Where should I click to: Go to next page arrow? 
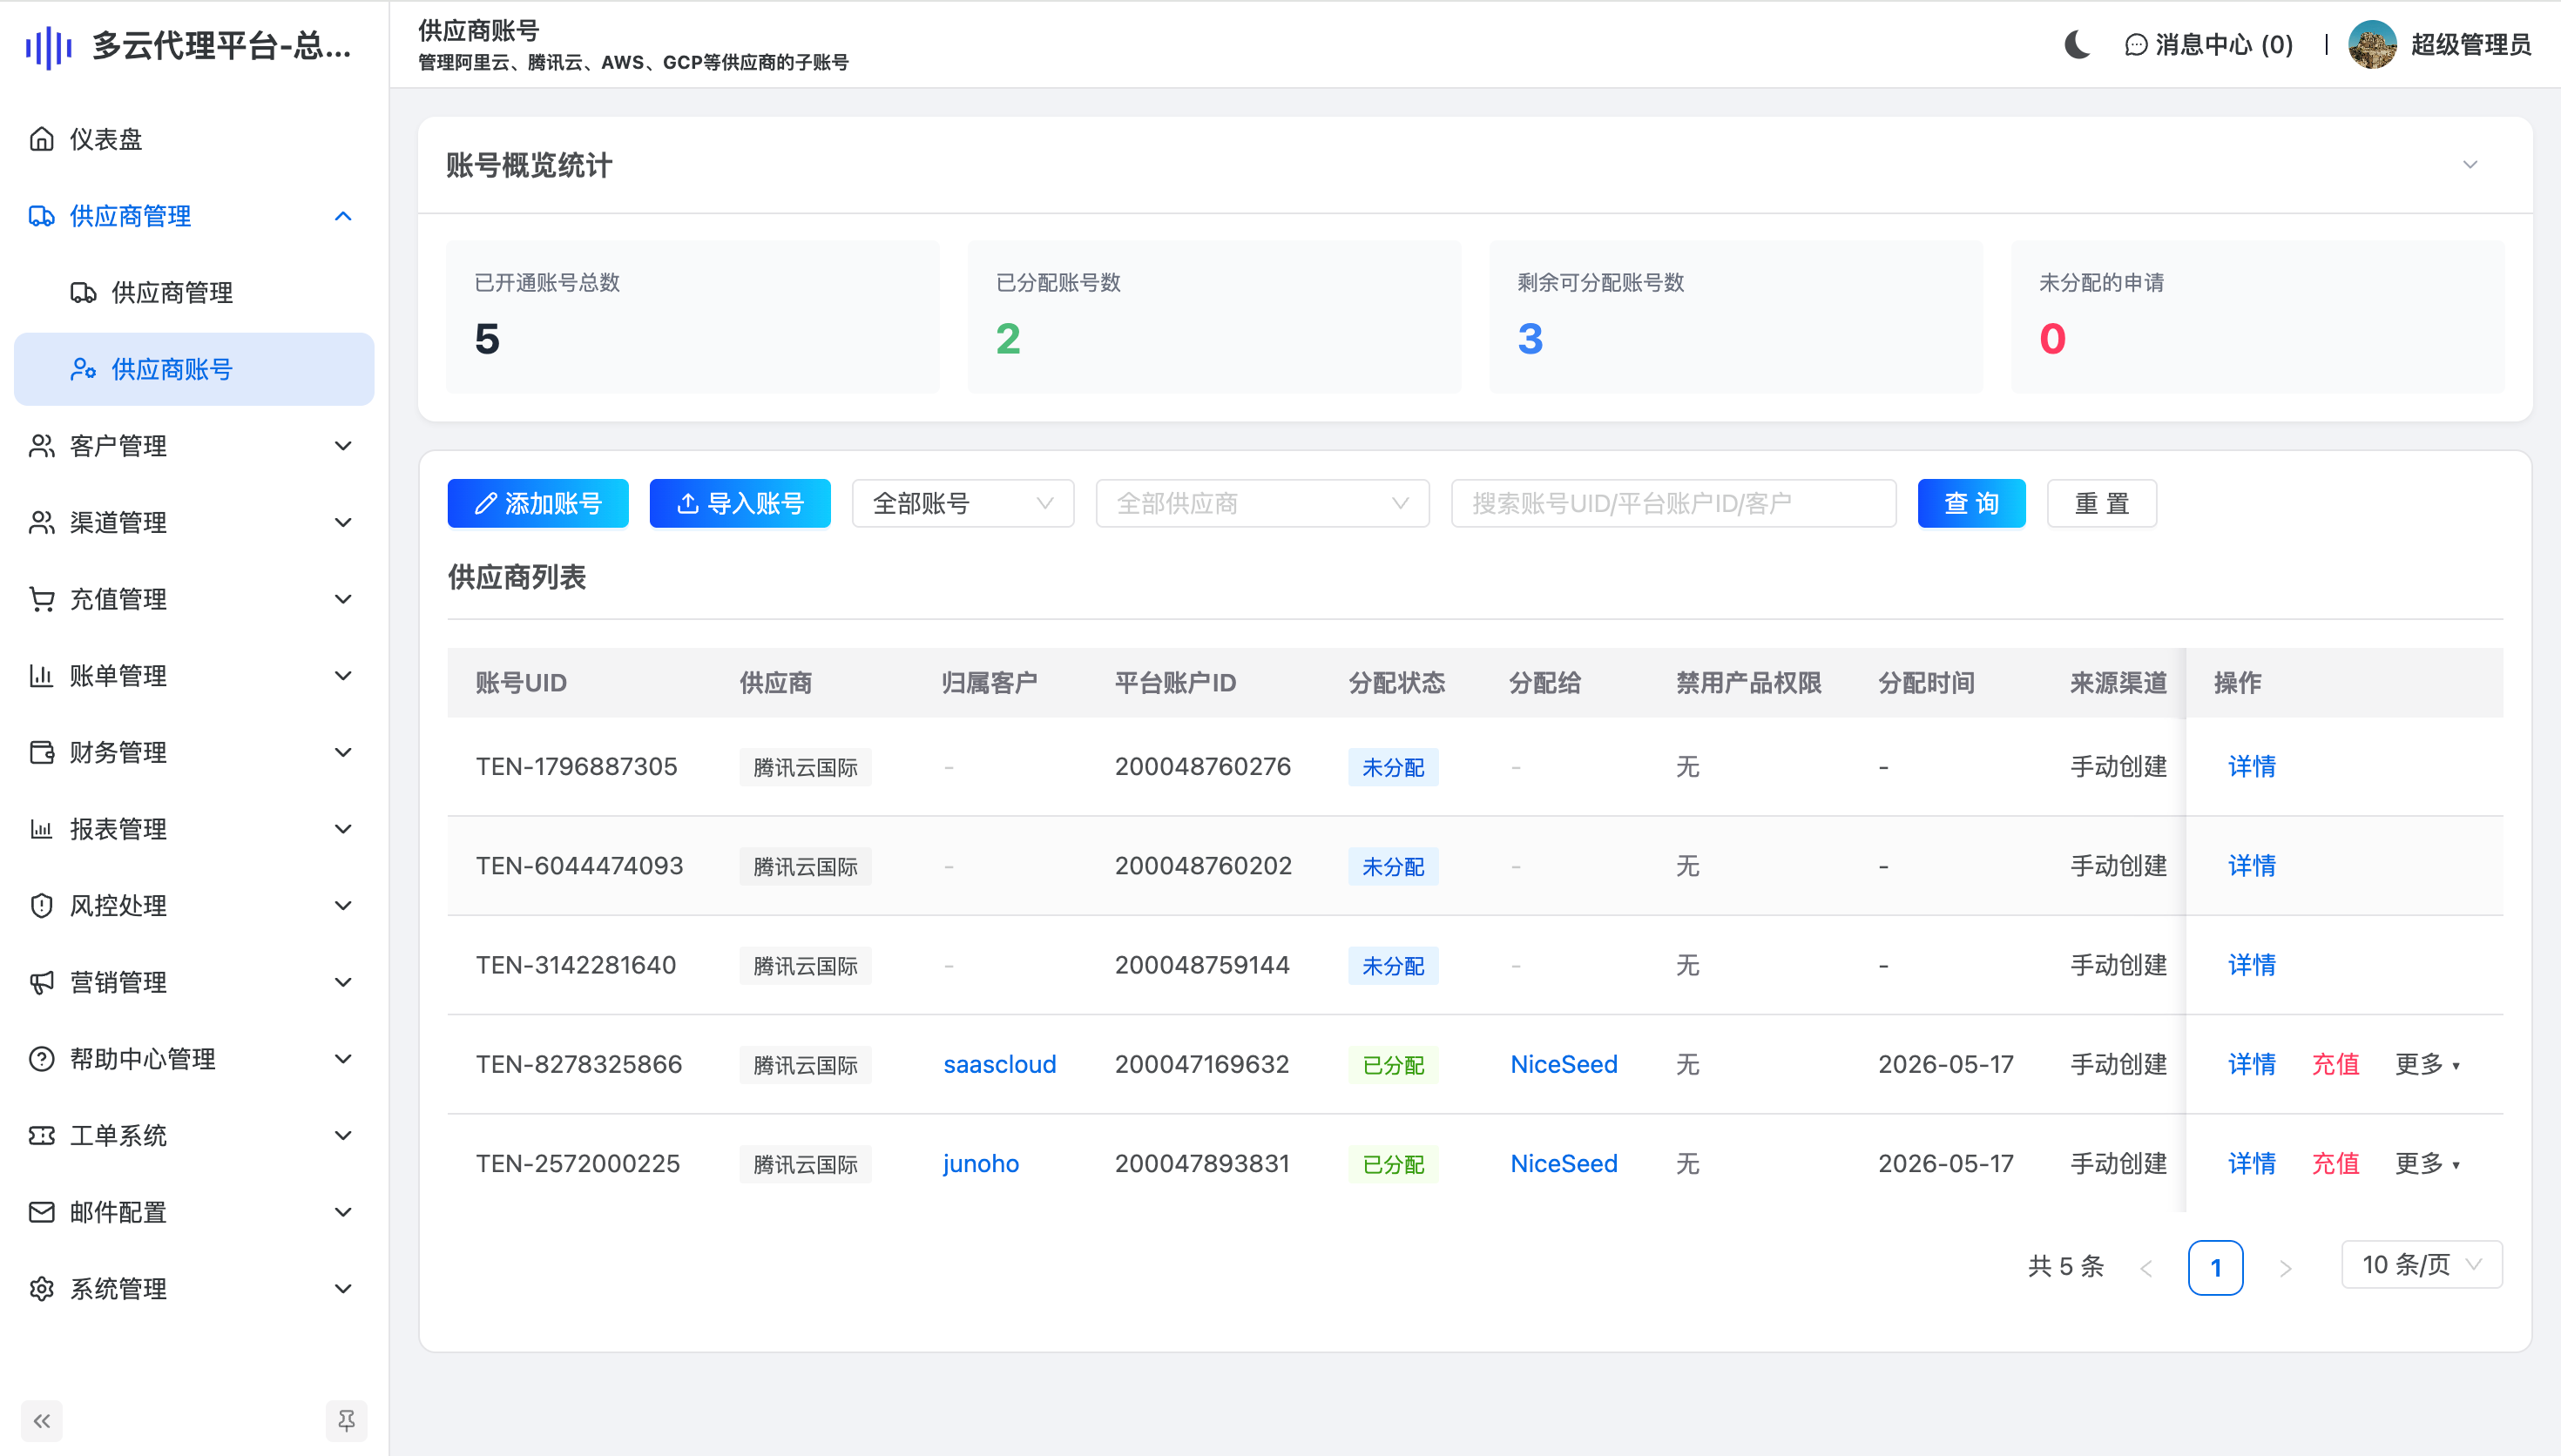click(x=2285, y=1268)
